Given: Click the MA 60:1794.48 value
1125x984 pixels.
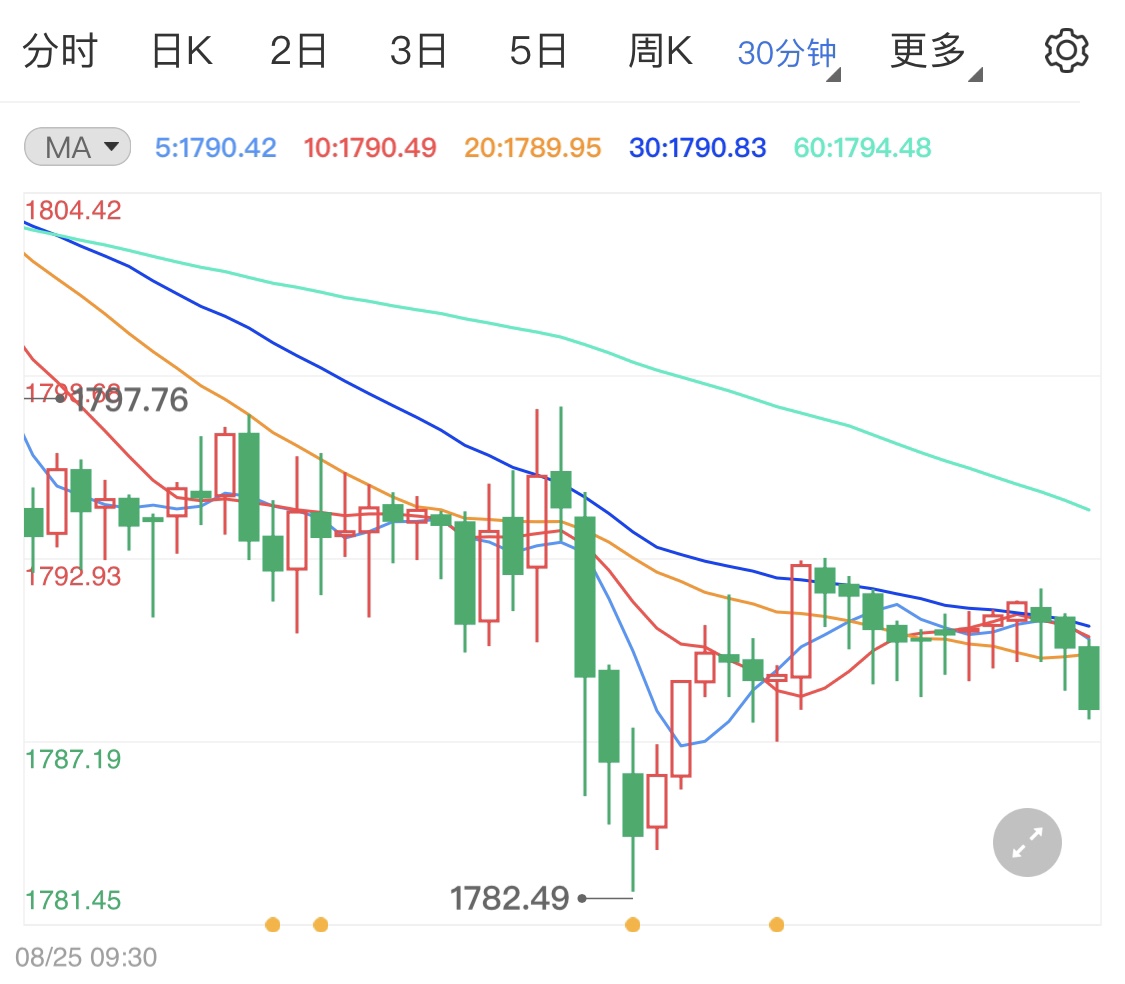Looking at the screenshot, I should 862,148.
